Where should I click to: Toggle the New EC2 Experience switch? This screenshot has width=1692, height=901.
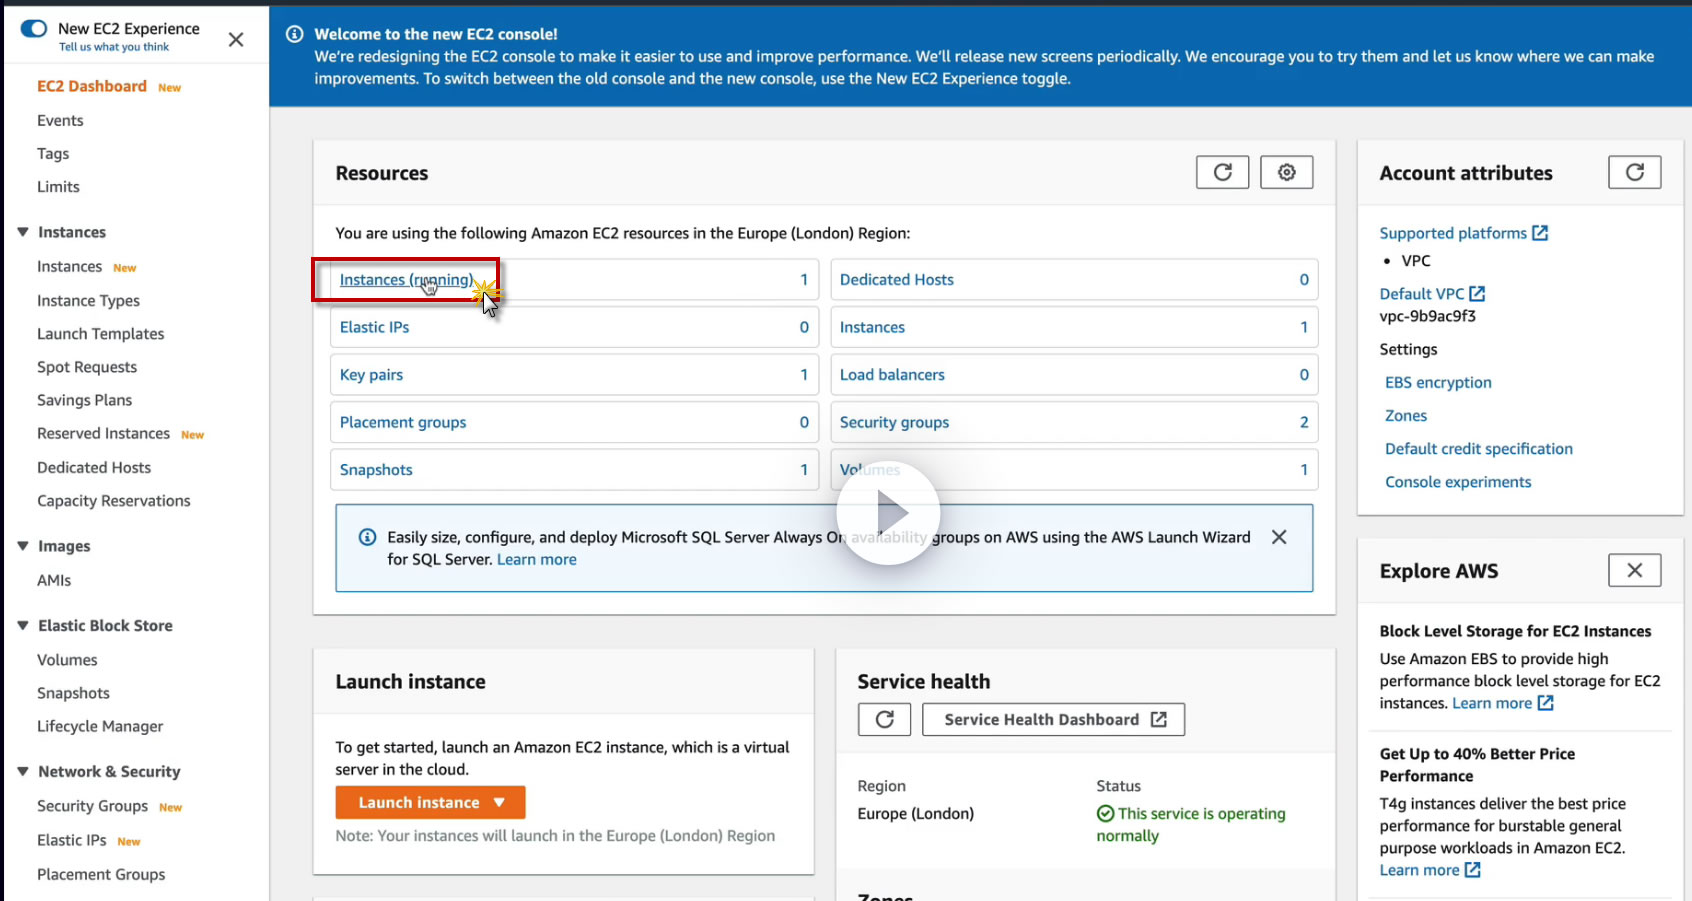(34, 28)
